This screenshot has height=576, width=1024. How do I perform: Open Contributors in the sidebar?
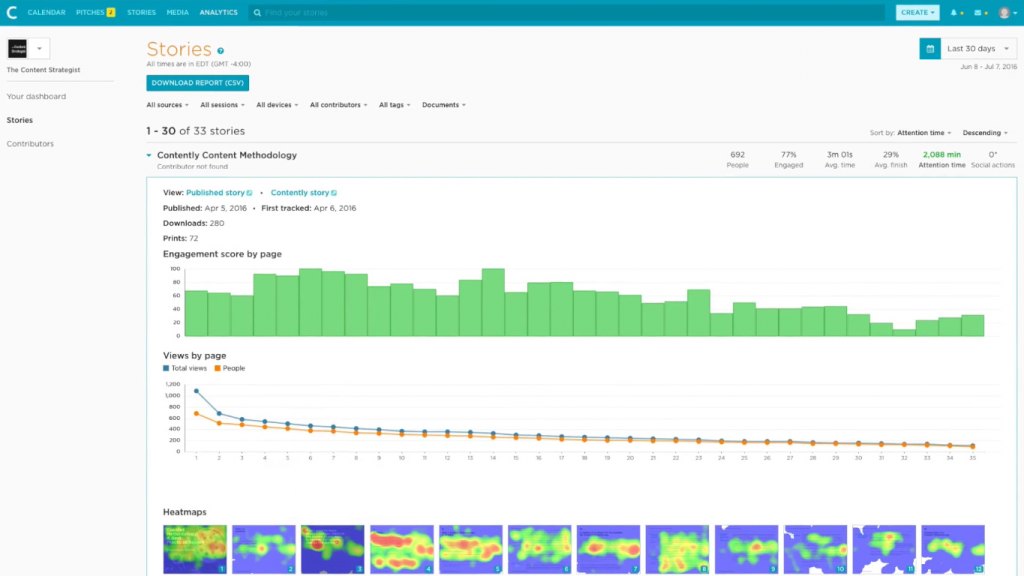pos(30,144)
